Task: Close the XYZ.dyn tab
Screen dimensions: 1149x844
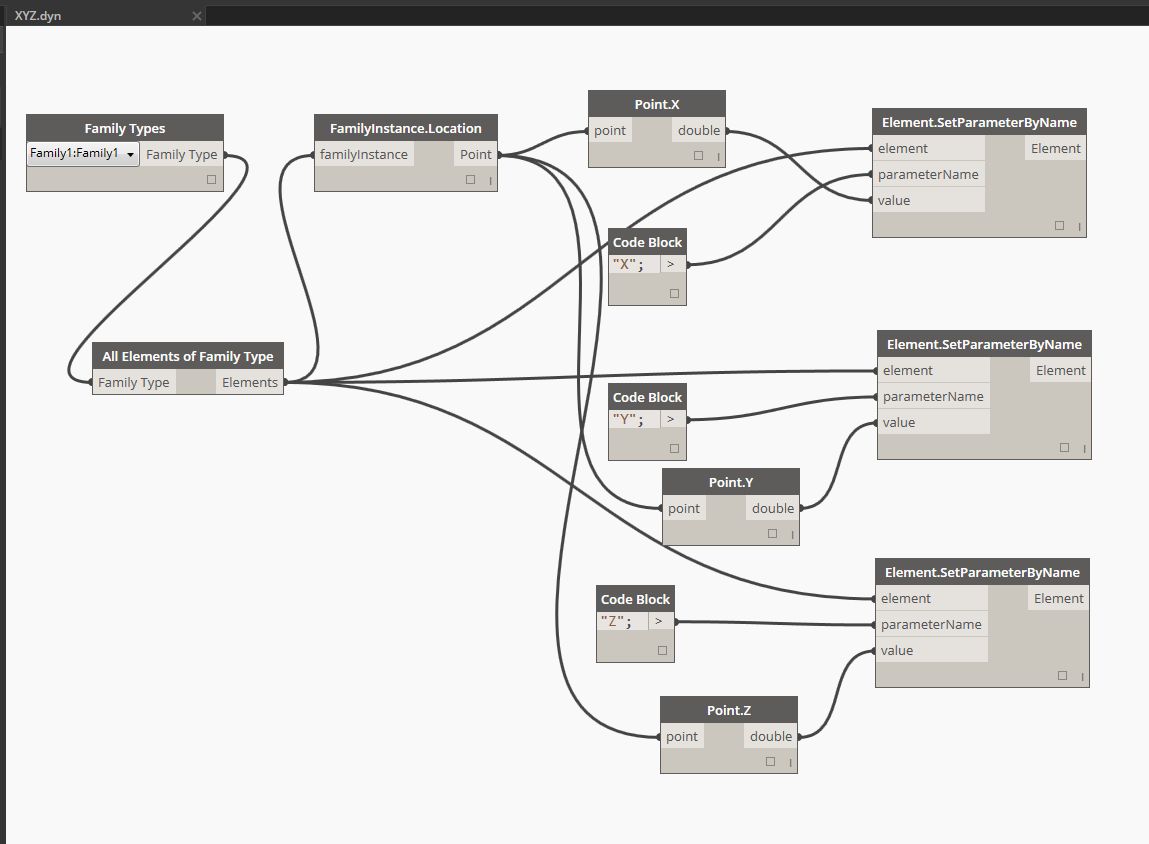Action: click(197, 16)
